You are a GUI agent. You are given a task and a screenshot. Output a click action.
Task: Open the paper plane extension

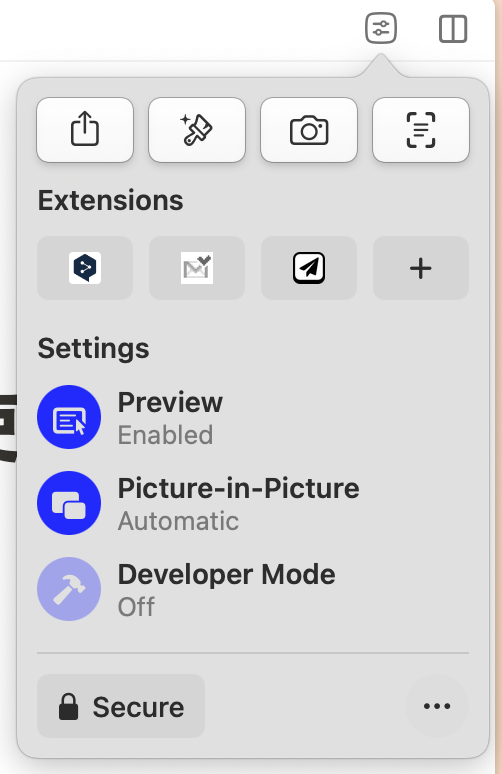(309, 268)
